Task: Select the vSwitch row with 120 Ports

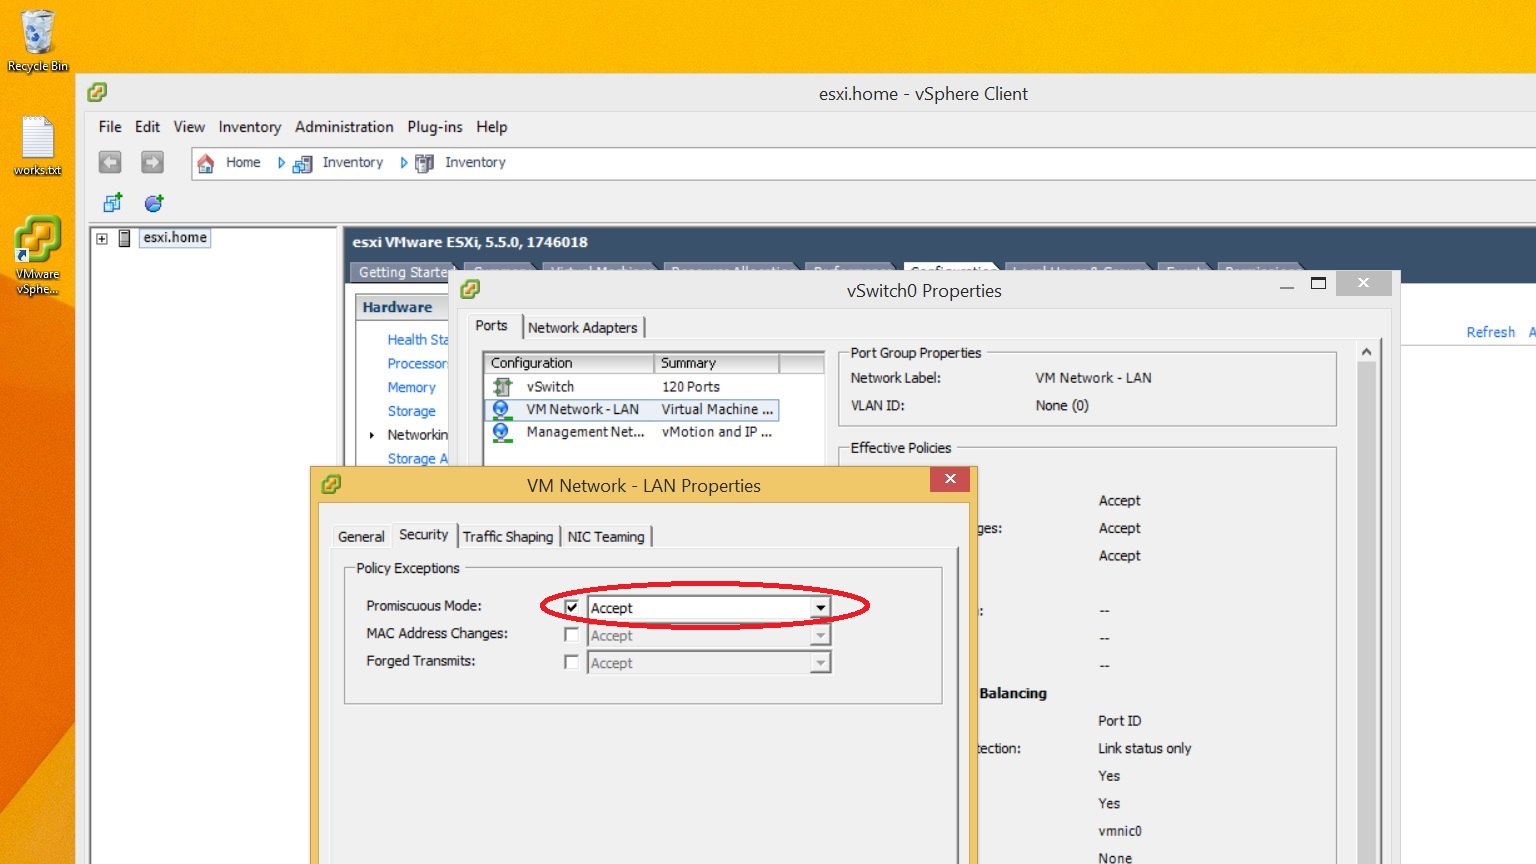Action: [632, 387]
